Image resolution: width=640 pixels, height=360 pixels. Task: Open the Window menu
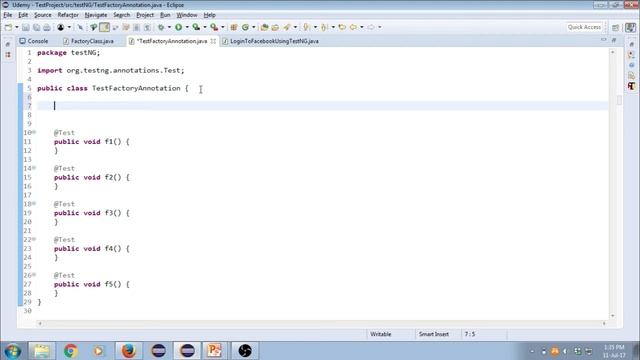tap(187, 15)
